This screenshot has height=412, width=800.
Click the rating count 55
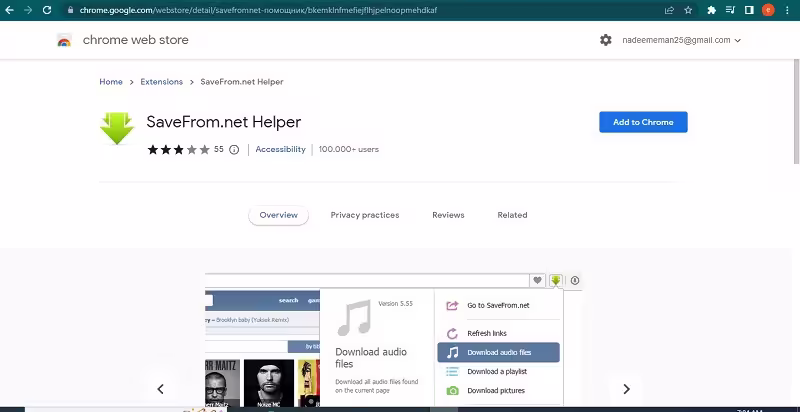(219, 149)
